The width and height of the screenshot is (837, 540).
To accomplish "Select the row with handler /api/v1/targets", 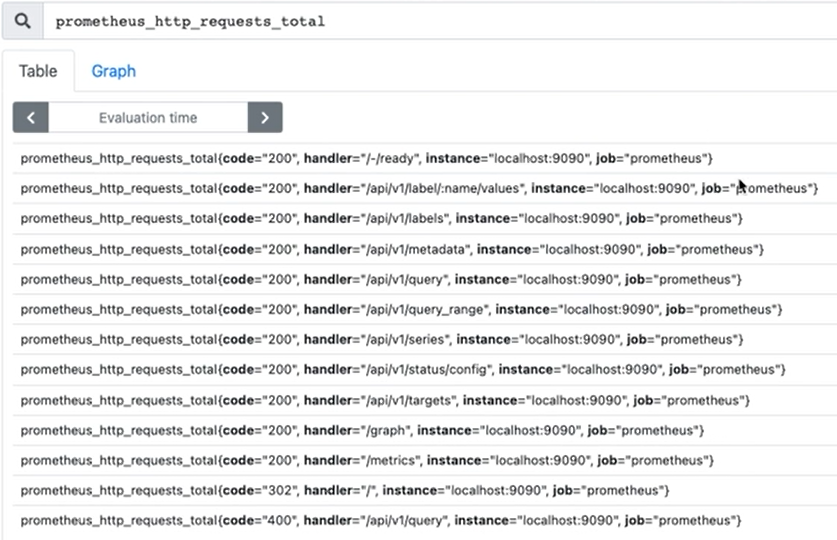I will [x=385, y=400].
